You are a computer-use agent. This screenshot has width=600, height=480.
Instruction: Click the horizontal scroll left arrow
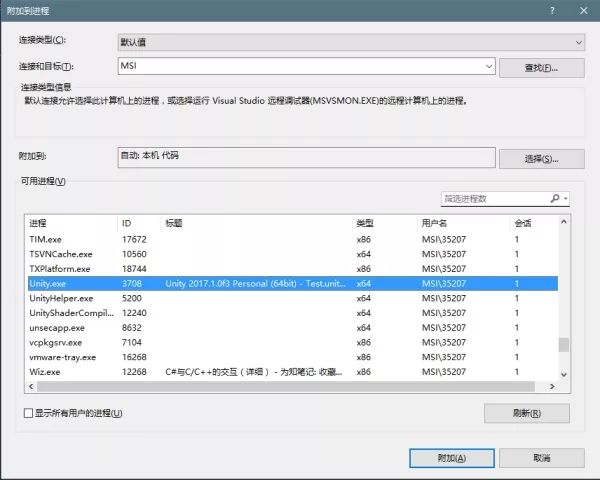(31, 387)
